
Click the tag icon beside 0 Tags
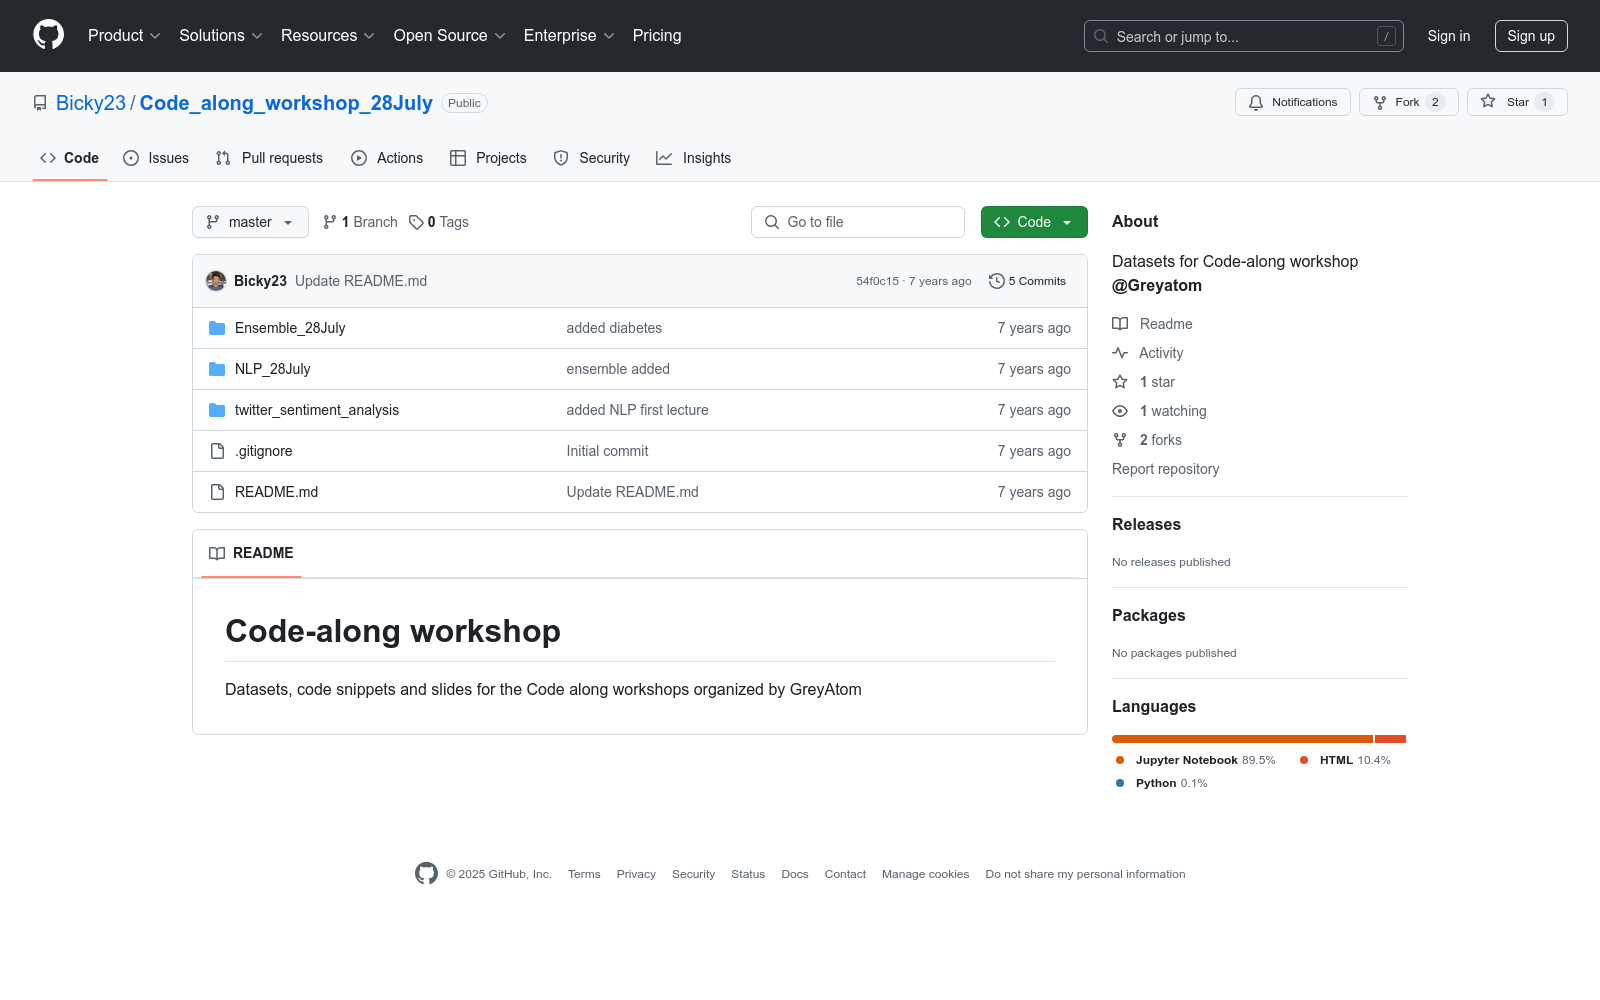(x=416, y=222)
